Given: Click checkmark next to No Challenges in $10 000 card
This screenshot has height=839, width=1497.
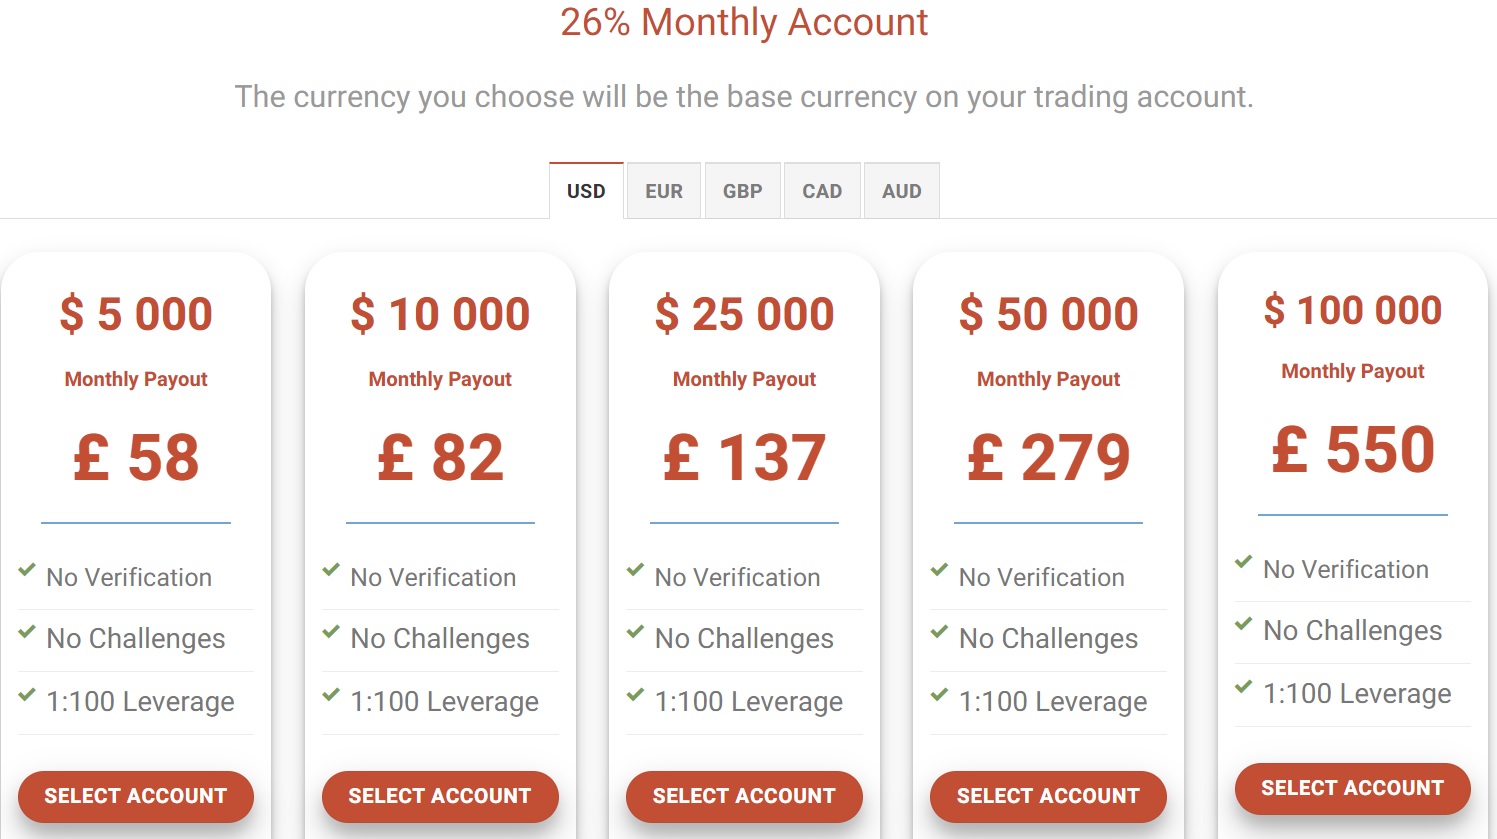Looking at the screenshot, I should click(x=331, y=632).
